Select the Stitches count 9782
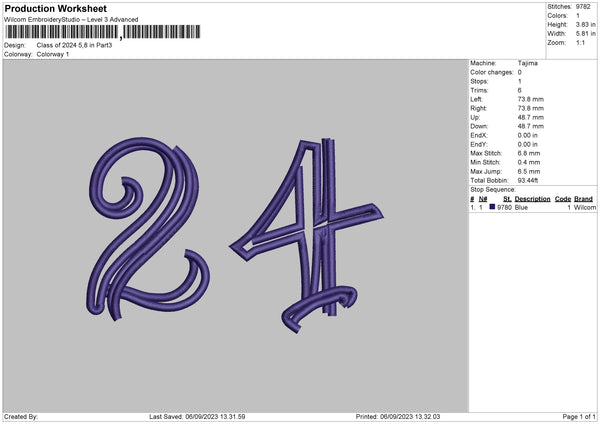600x424 pixels. coord(583,7)
